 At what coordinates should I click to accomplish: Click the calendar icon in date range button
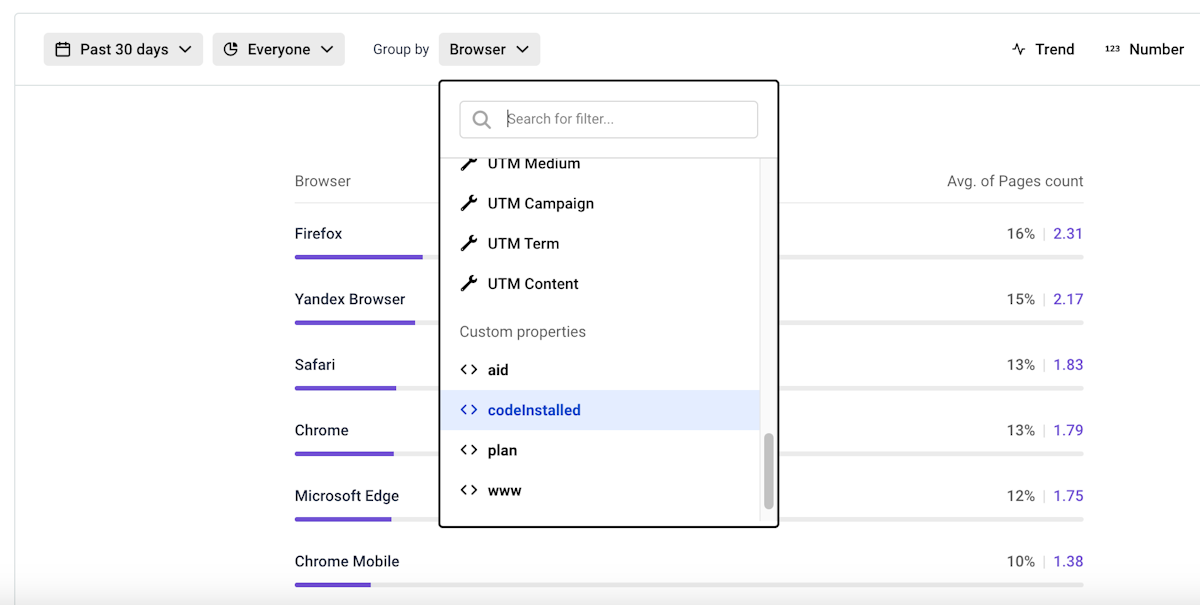click(63, 49)
